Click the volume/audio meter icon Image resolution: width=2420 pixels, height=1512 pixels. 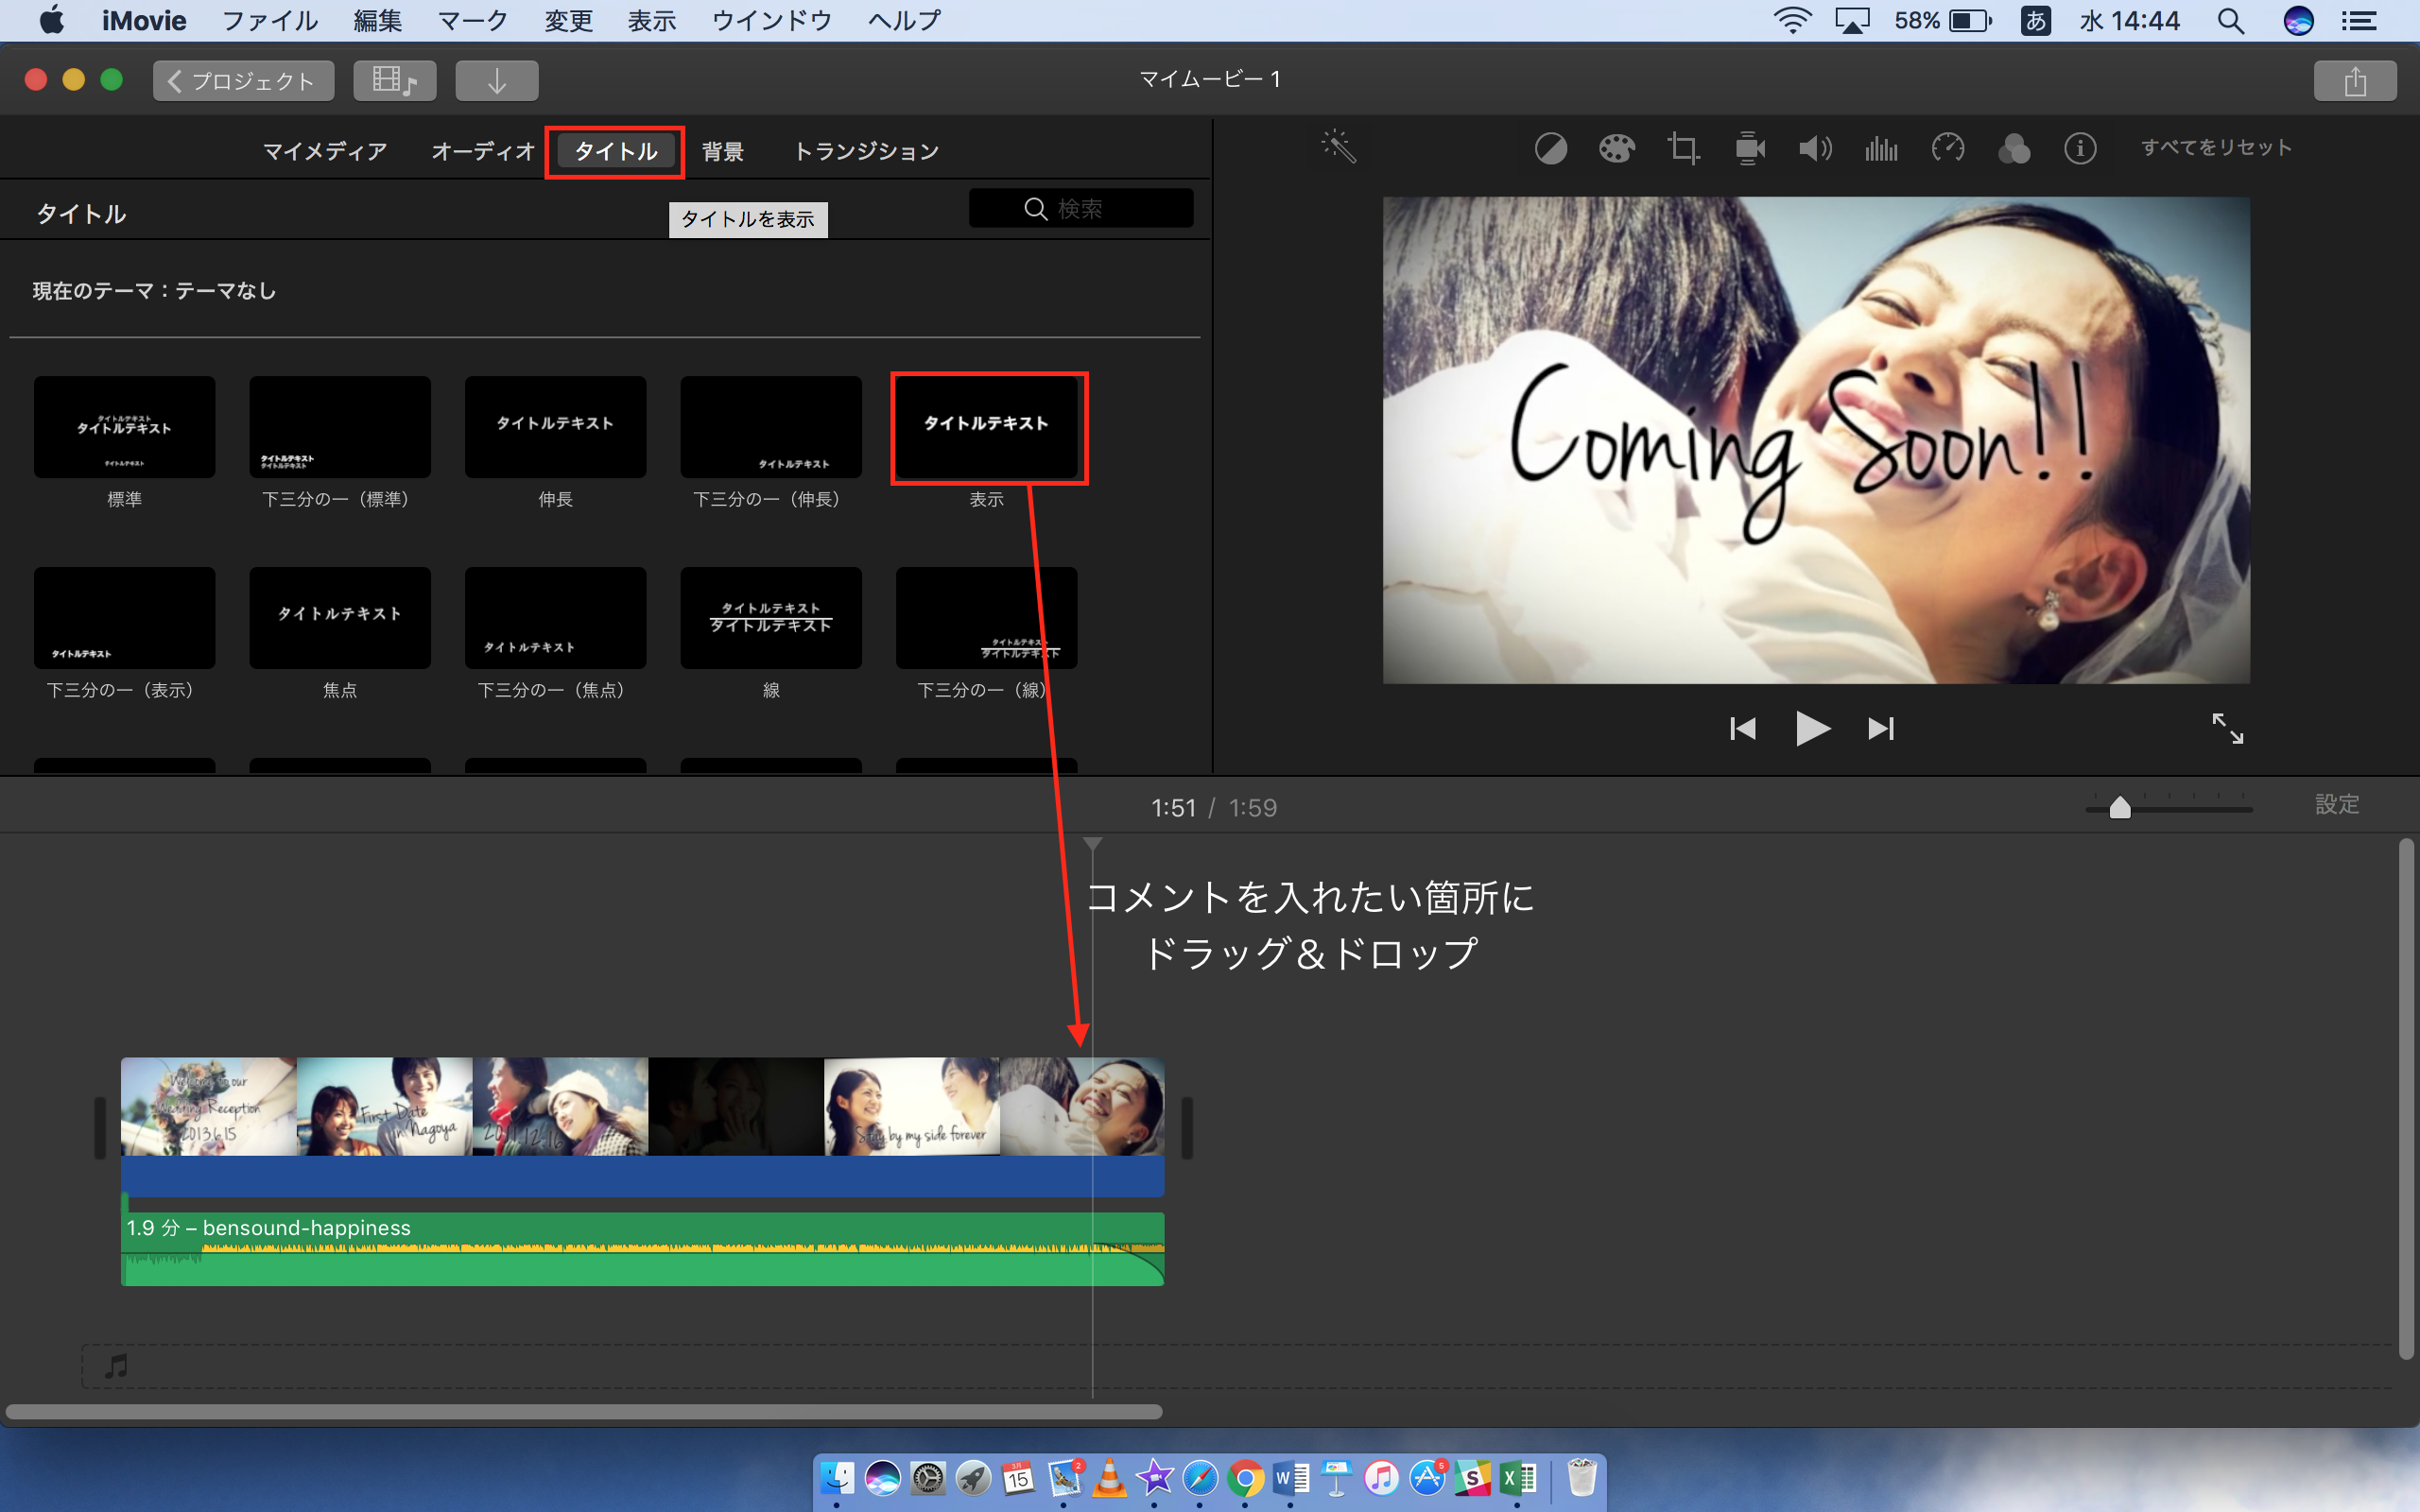pyautogui.click(x=1883, y=148)
